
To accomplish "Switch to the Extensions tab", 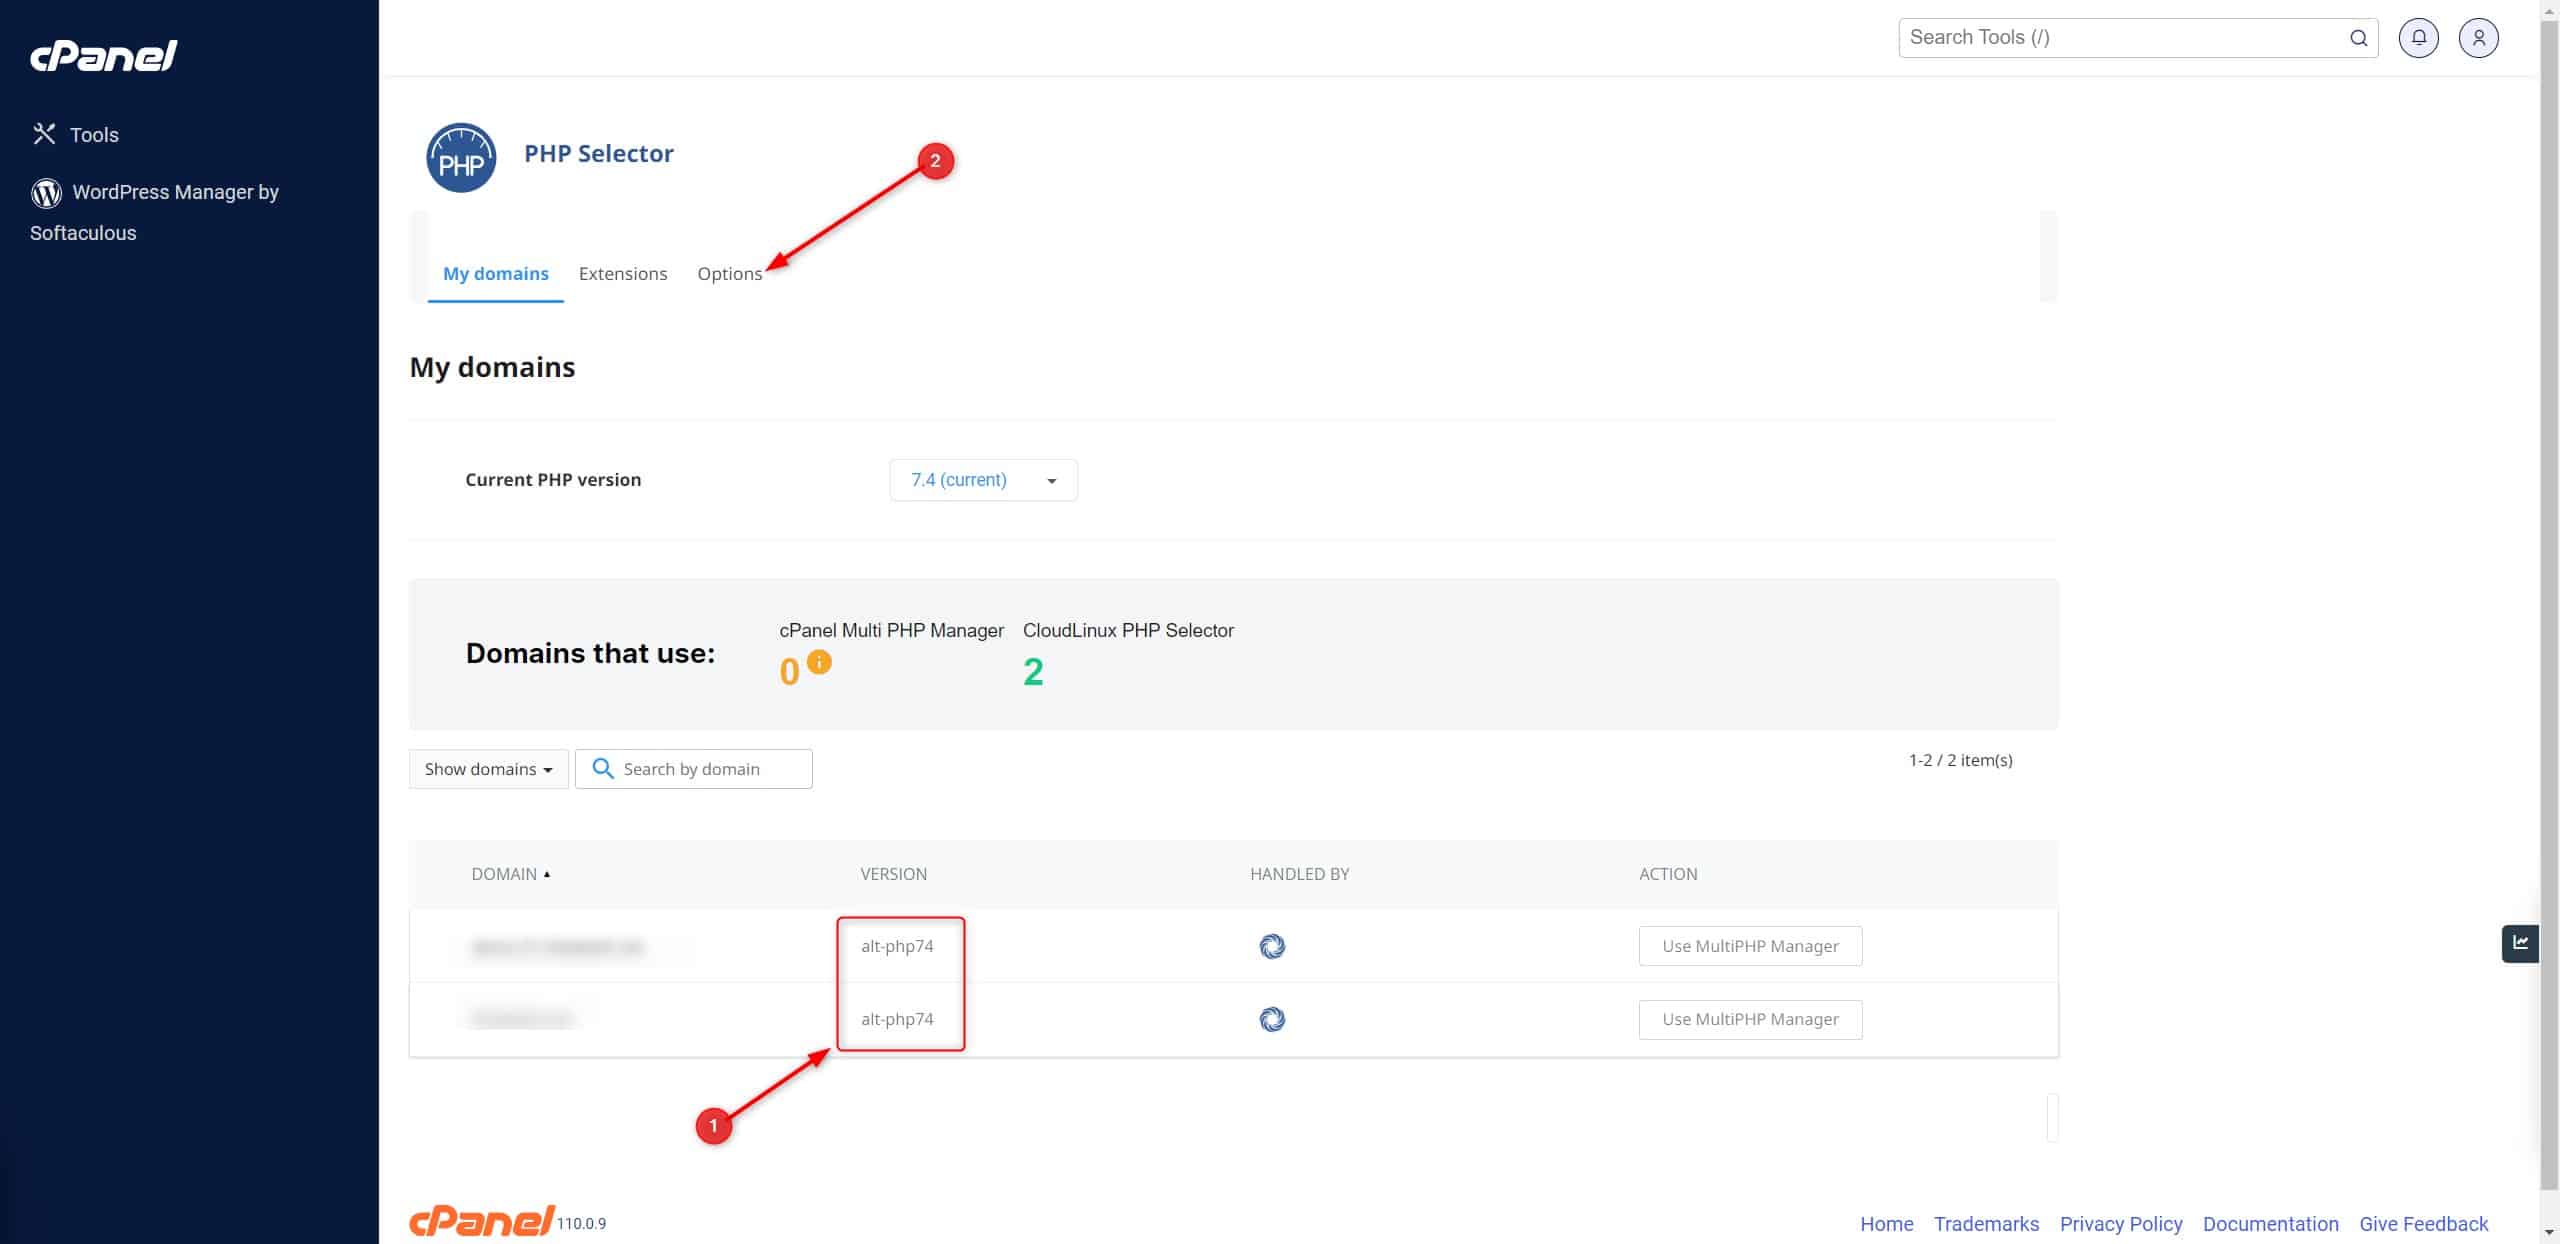I will (x=623, y=274).
